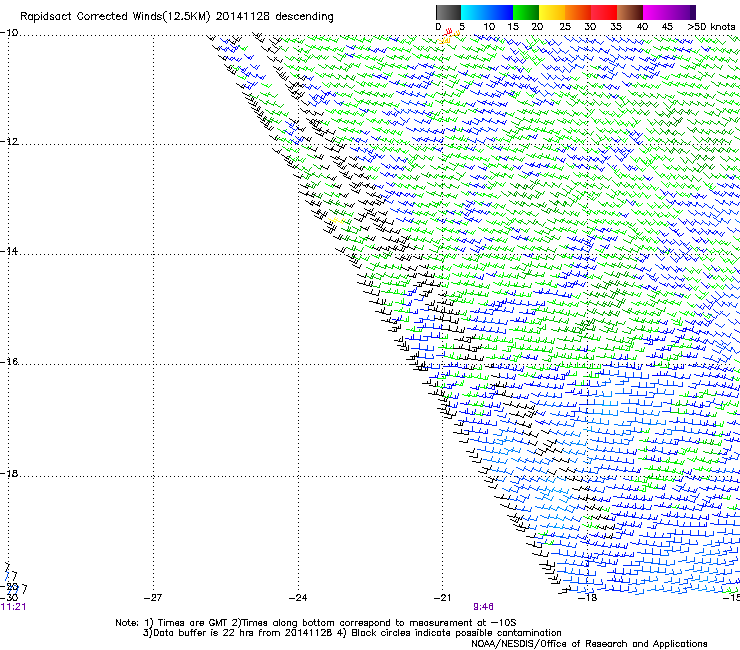Viewport: 740px width, 650px height.
Task: Click the yellow 20-25 knots legend swatch
Action: (x=552, y=12)
